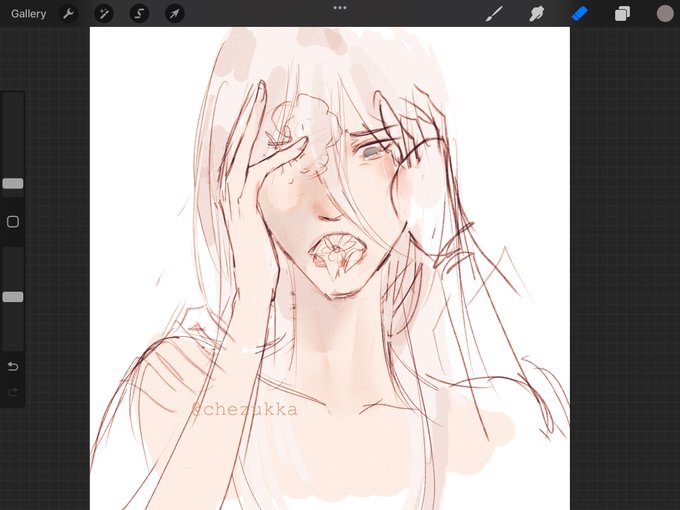Viewport: 680px width, 510px height.
Task: Click the drawing canvas on the mouth
Action: pyautogui.click(x=338, y=254)
